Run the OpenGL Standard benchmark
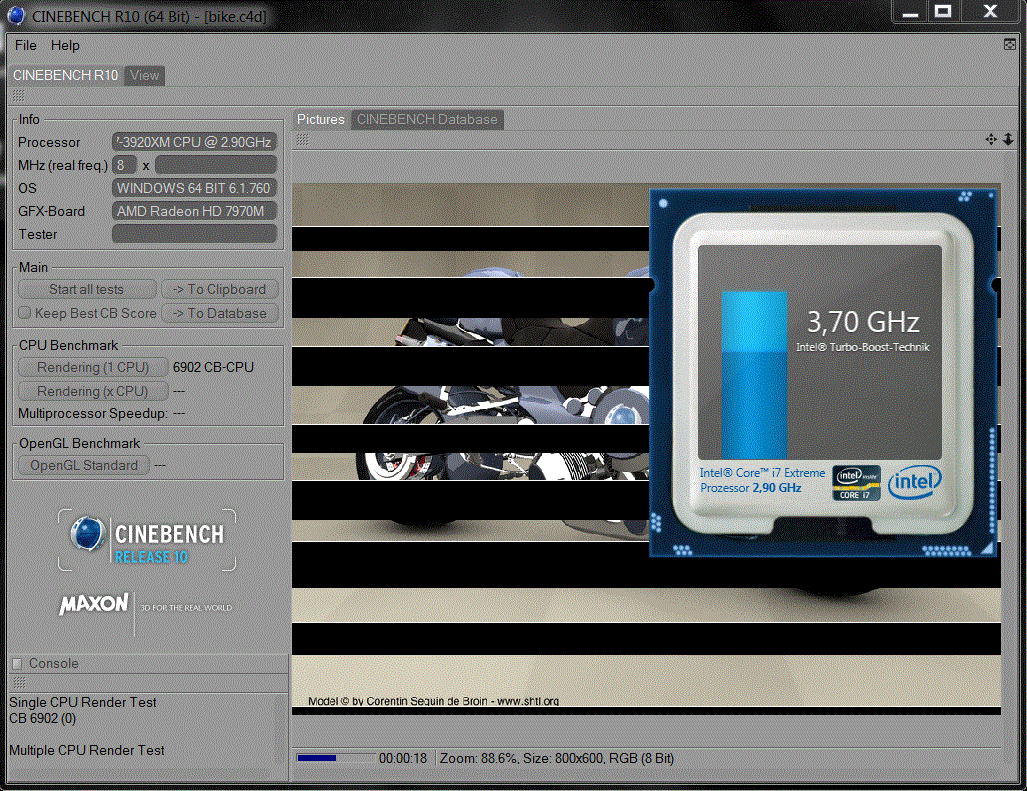This screenshot has height=791, width=1027. coord(84,466)
